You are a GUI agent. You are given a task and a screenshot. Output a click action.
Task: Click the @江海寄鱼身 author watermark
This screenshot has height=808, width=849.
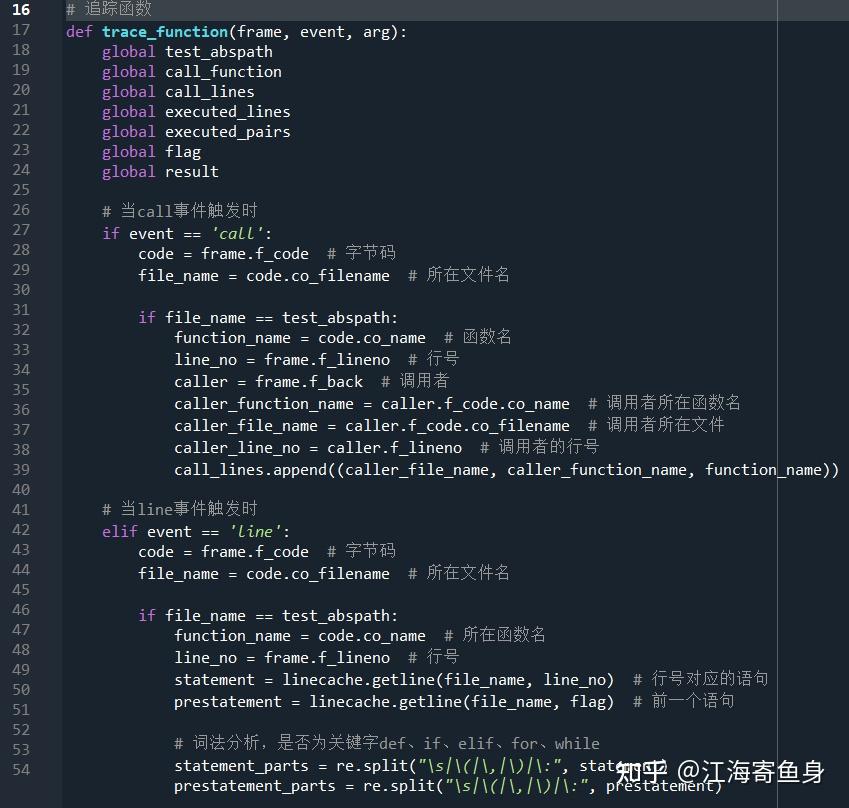[751, 772]
